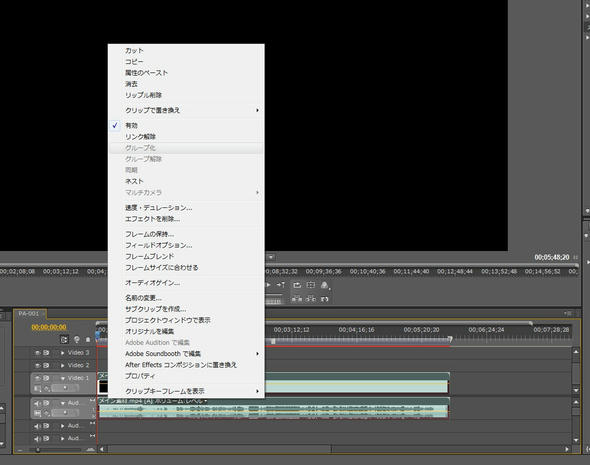Switch to the PA-001 sequence tab
Image resolution: width=590 pixels, height=465 pixels.
(x=29, y=313)
